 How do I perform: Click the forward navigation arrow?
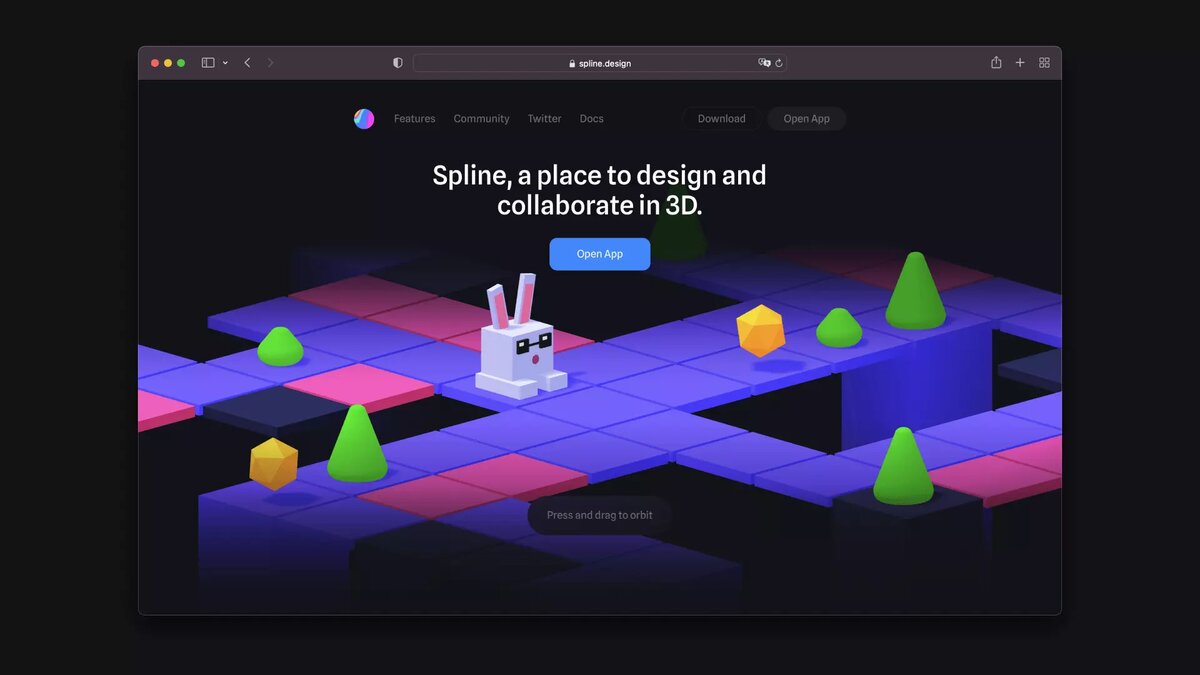click(x=270, y=63)
